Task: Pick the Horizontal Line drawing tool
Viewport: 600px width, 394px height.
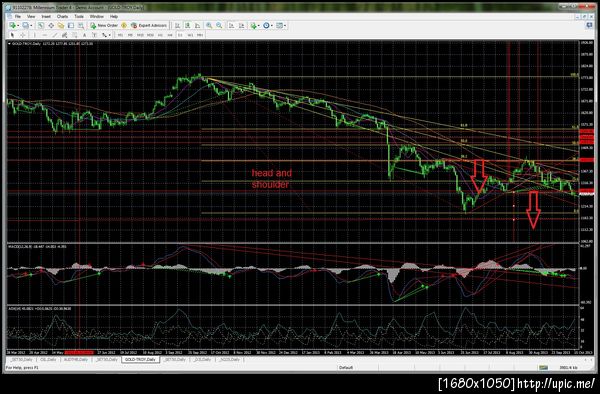Action: (45, 35)
